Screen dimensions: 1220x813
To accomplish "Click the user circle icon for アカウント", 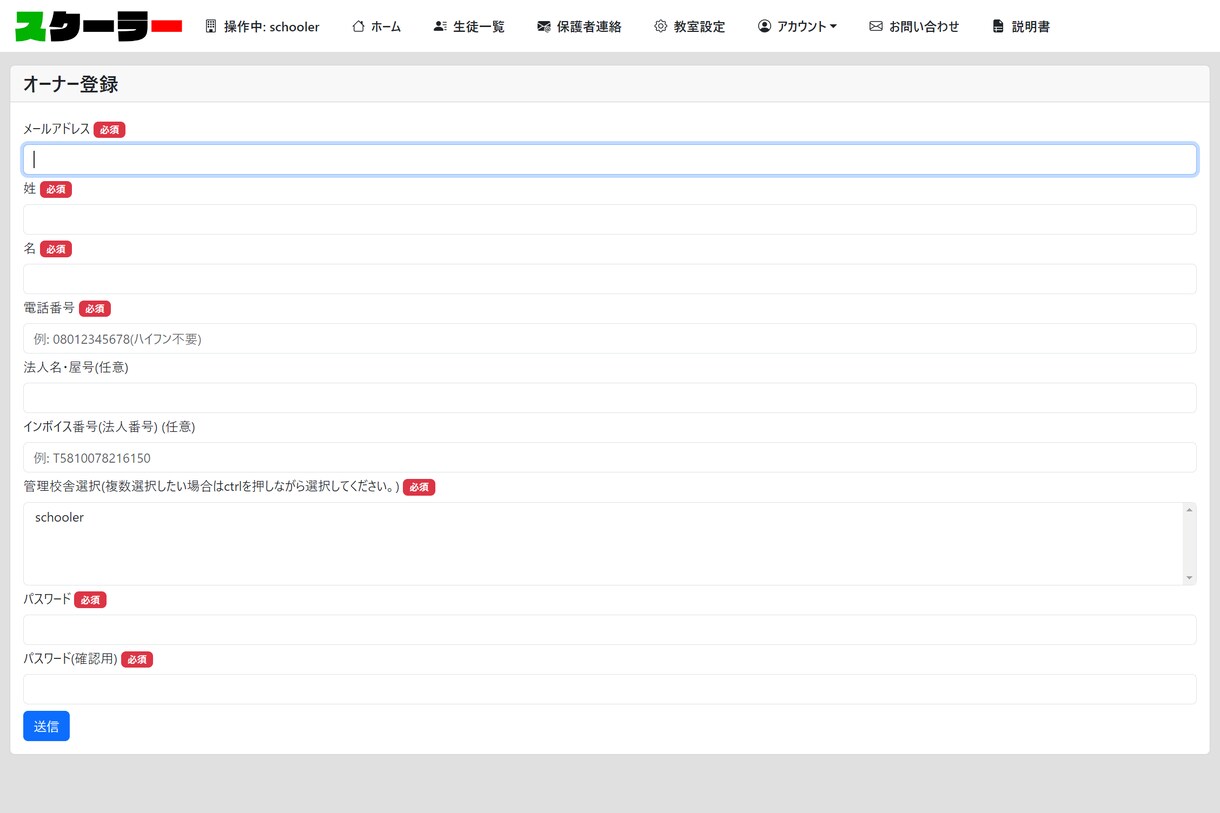I will [x=765, y=26].
